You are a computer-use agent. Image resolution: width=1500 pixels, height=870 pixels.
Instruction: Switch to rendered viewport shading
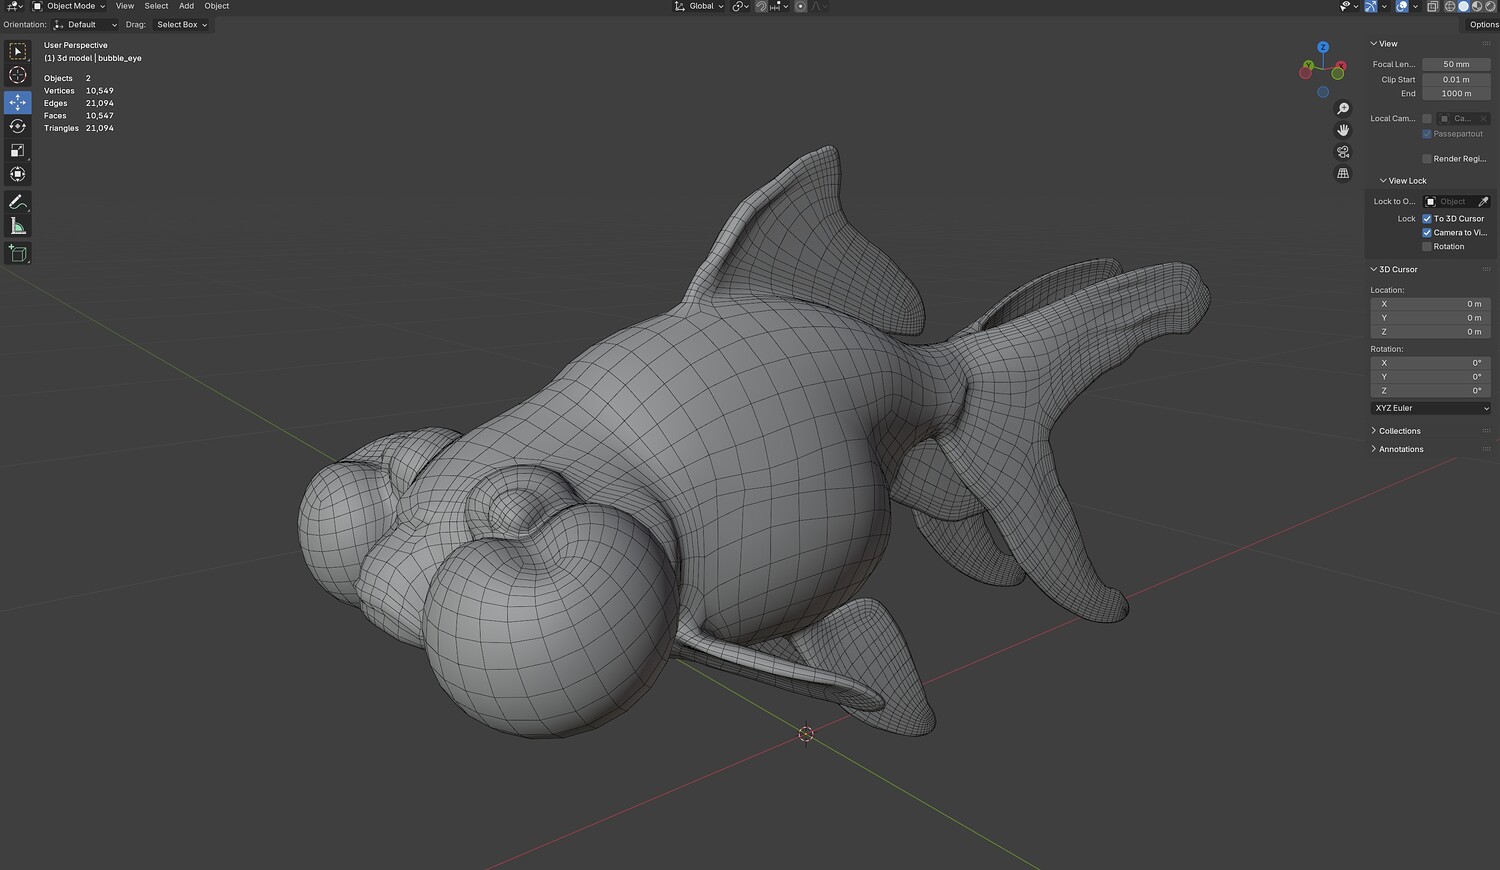pyautogui.click(x=1489, y=6)
